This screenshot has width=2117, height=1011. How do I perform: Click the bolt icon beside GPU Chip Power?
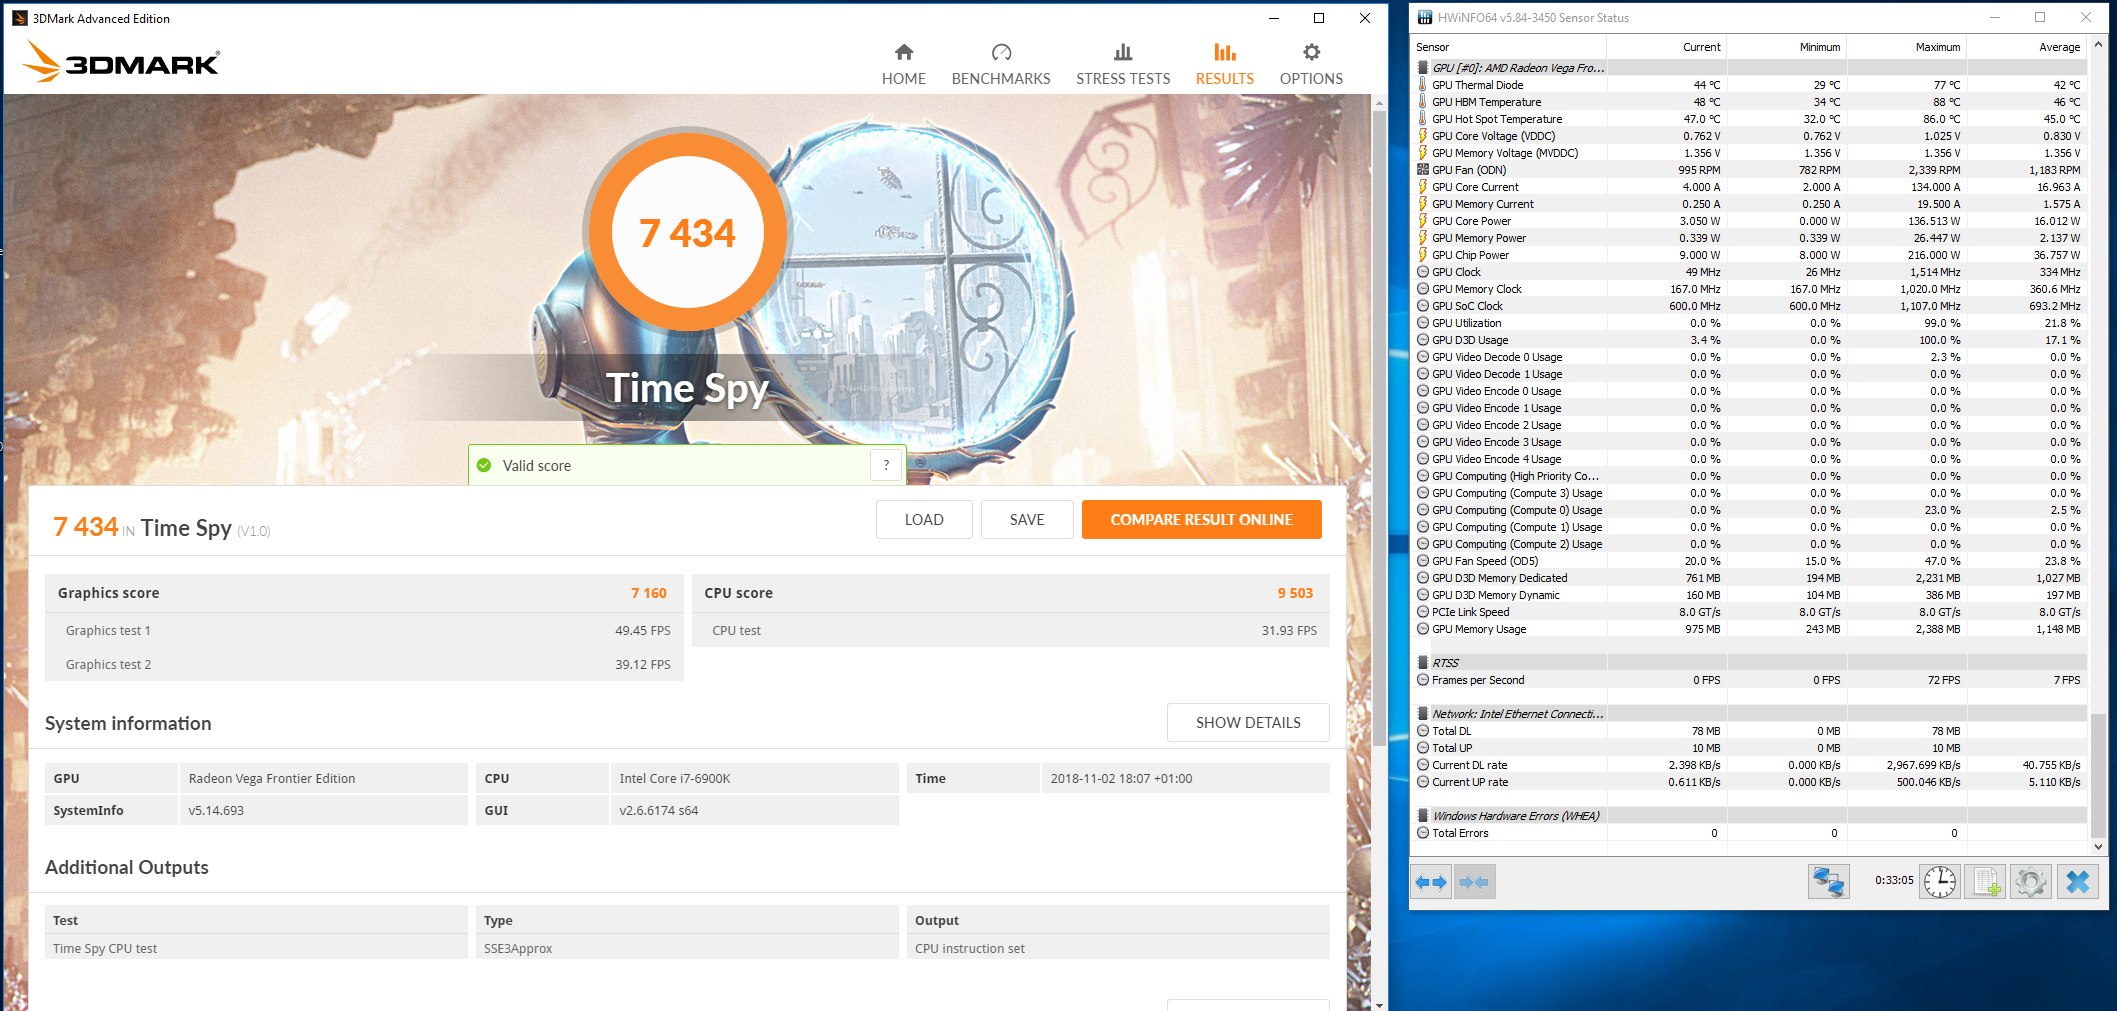tap(1422, 255)
